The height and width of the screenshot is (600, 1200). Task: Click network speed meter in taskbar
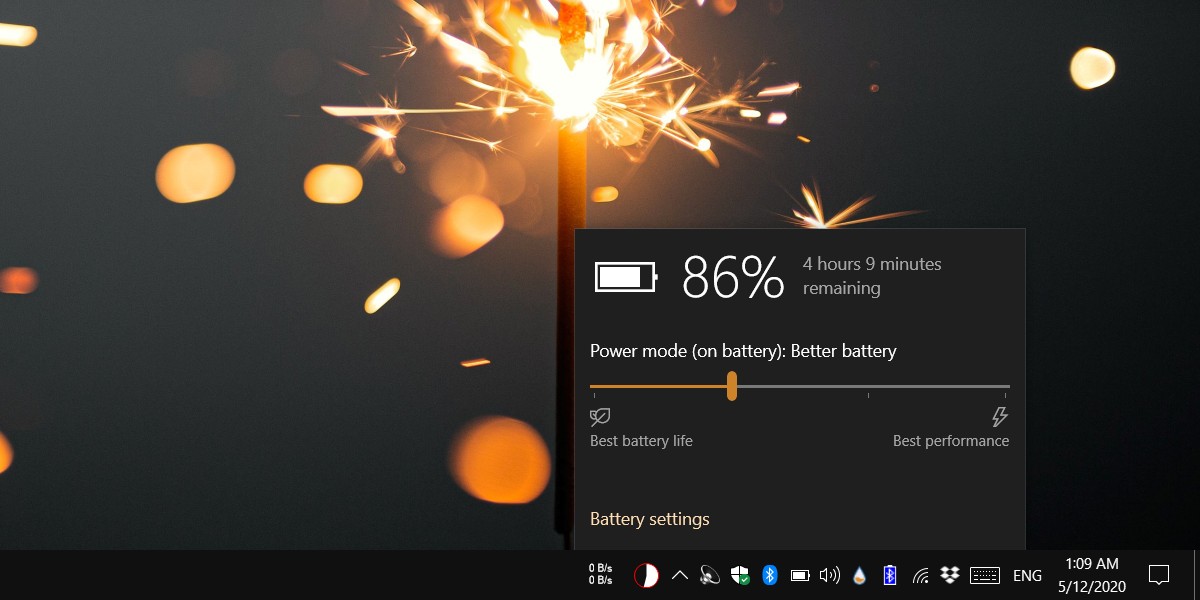(601, 574)
